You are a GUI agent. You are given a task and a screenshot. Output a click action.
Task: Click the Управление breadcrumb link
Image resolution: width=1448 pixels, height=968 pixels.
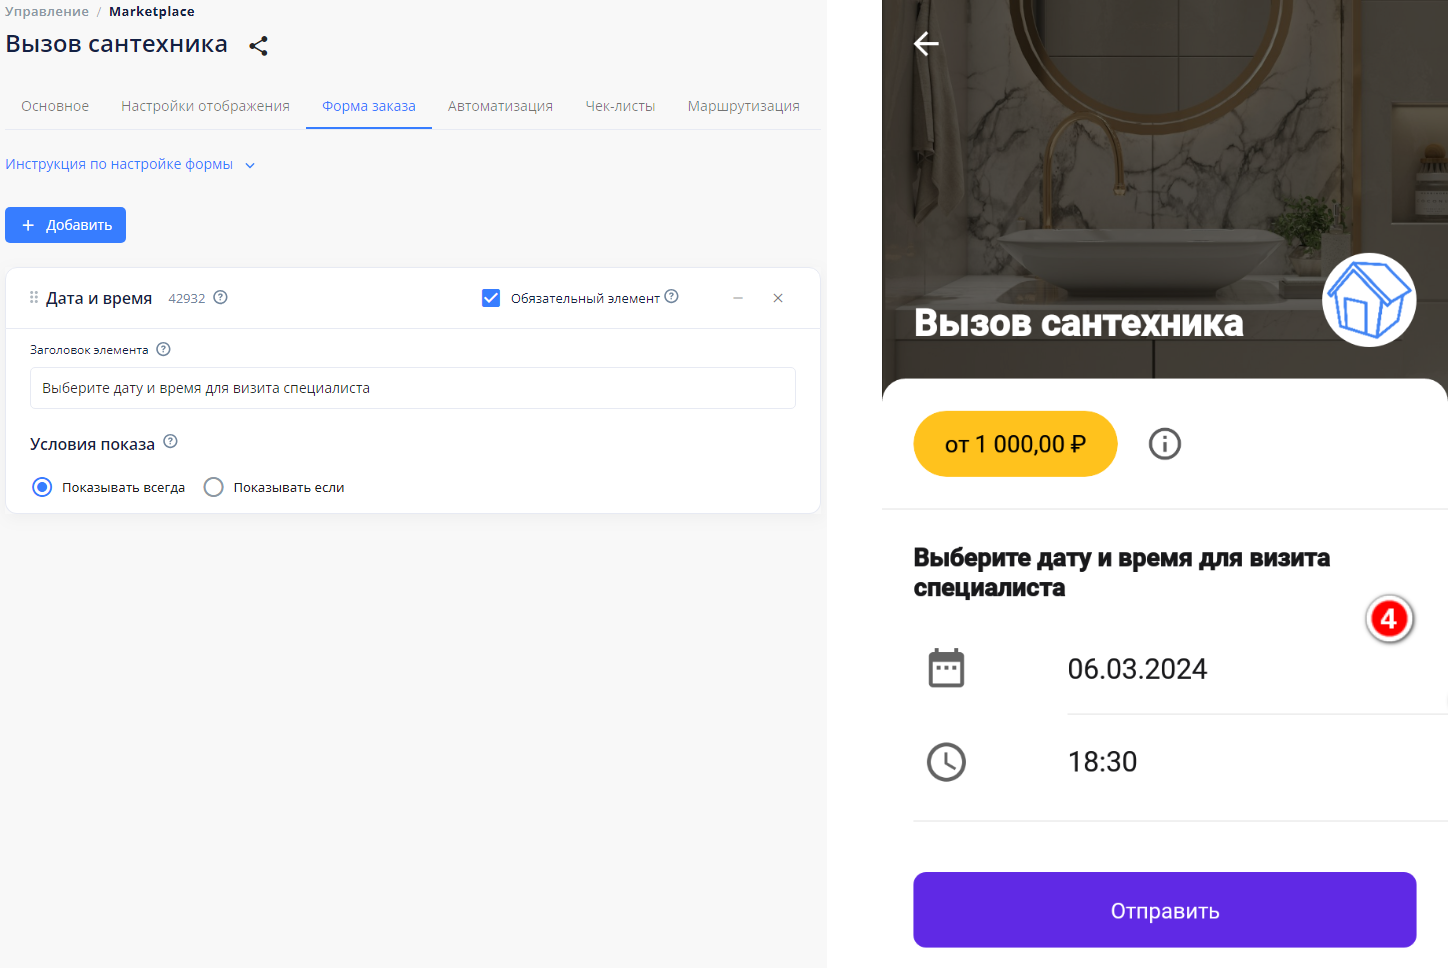click(x=47, y=11)
